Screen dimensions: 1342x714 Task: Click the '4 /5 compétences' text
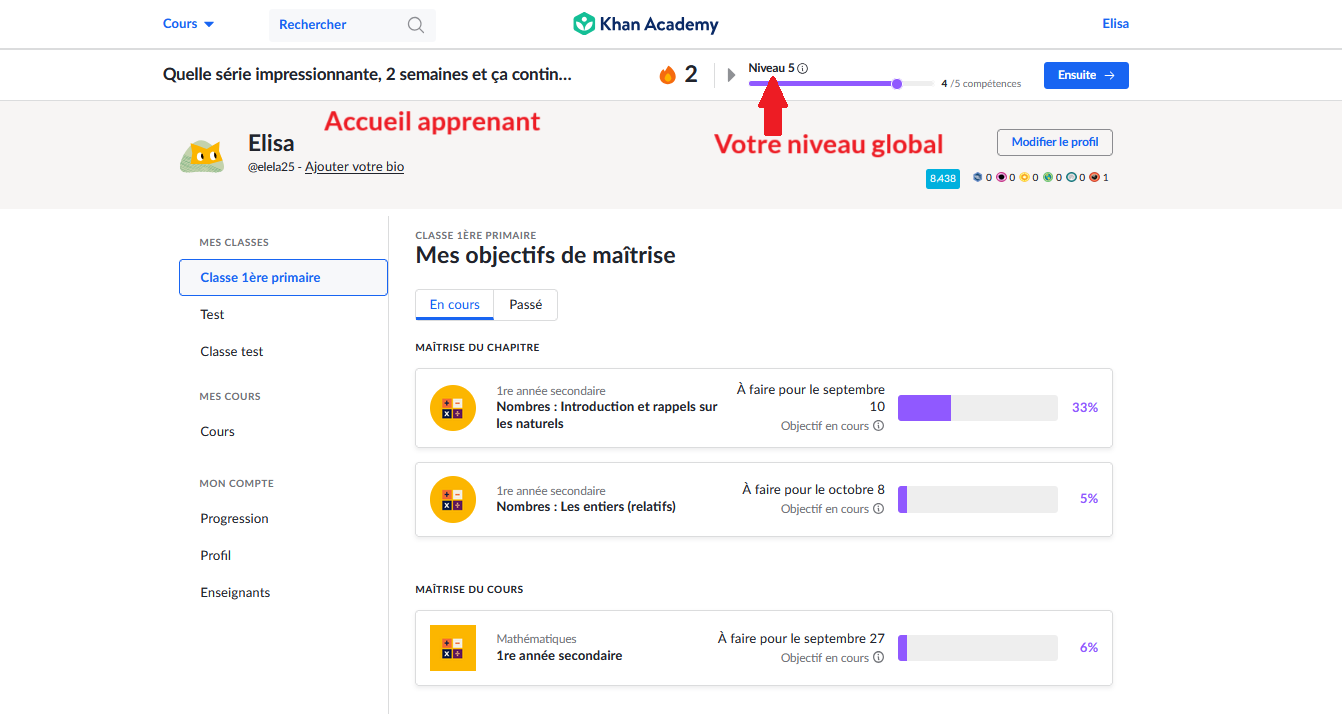tap(981, 84)
